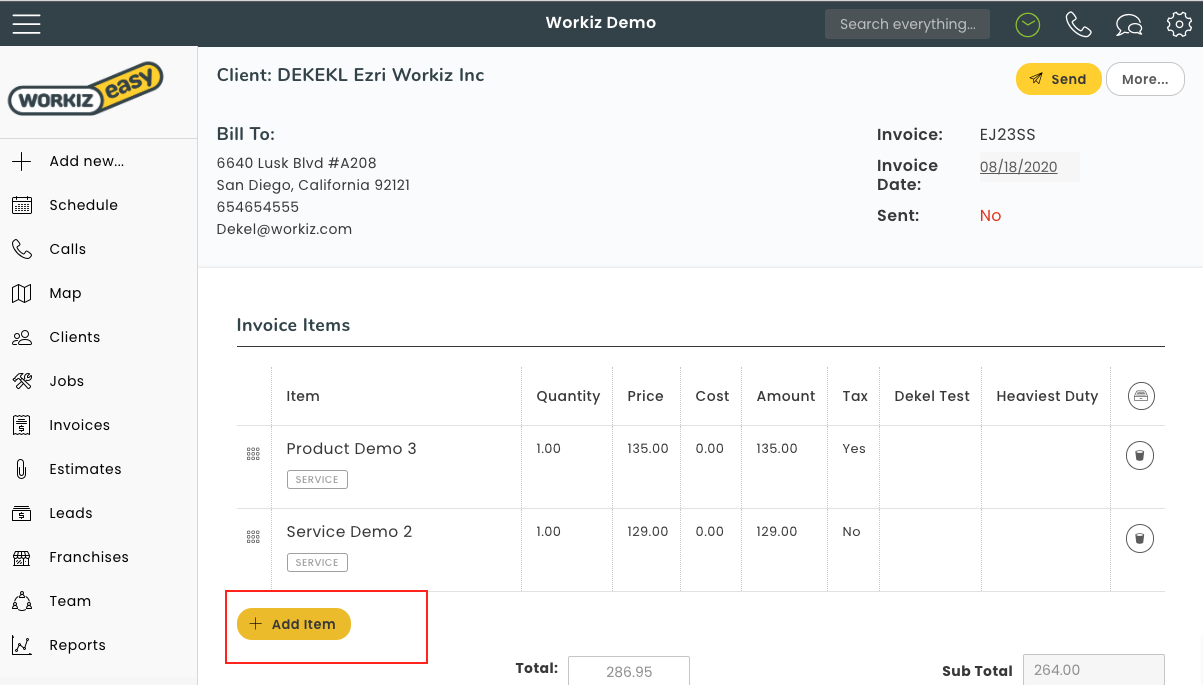Grab the drag handle for Product Demo 3

(x=253, y=454)
